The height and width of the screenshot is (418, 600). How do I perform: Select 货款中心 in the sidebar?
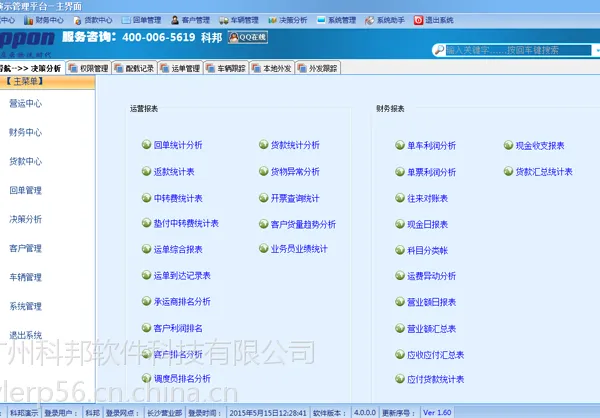tap(26, 161)
